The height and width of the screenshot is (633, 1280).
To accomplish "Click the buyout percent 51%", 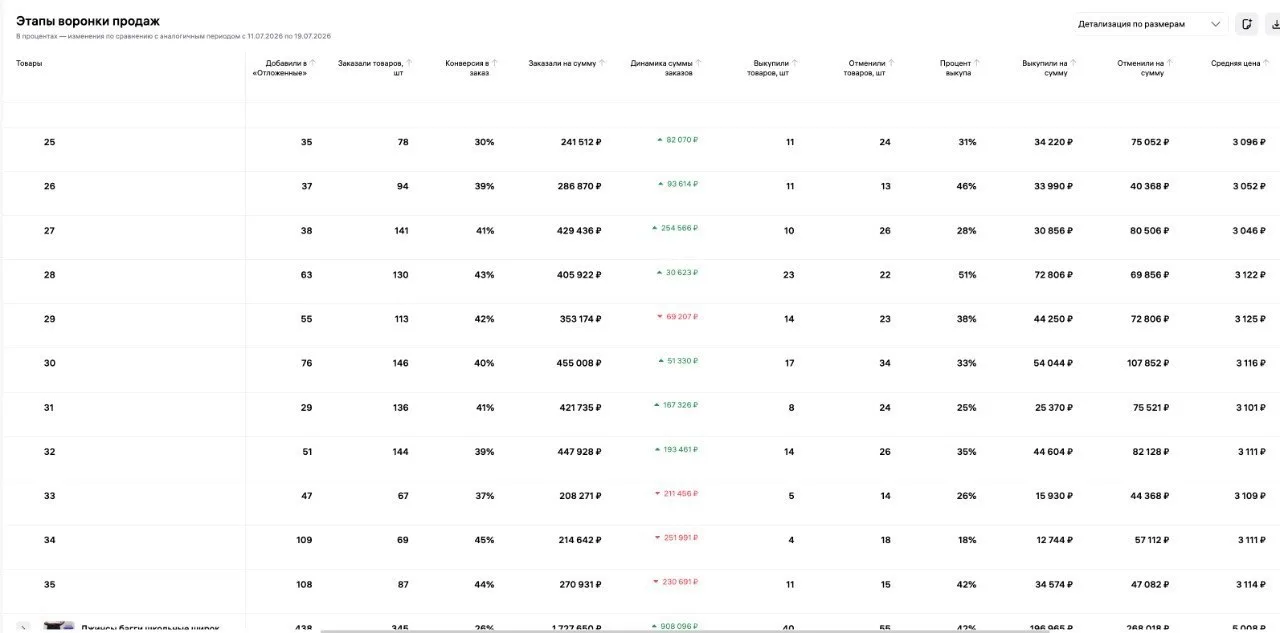I will coord(967,275).
